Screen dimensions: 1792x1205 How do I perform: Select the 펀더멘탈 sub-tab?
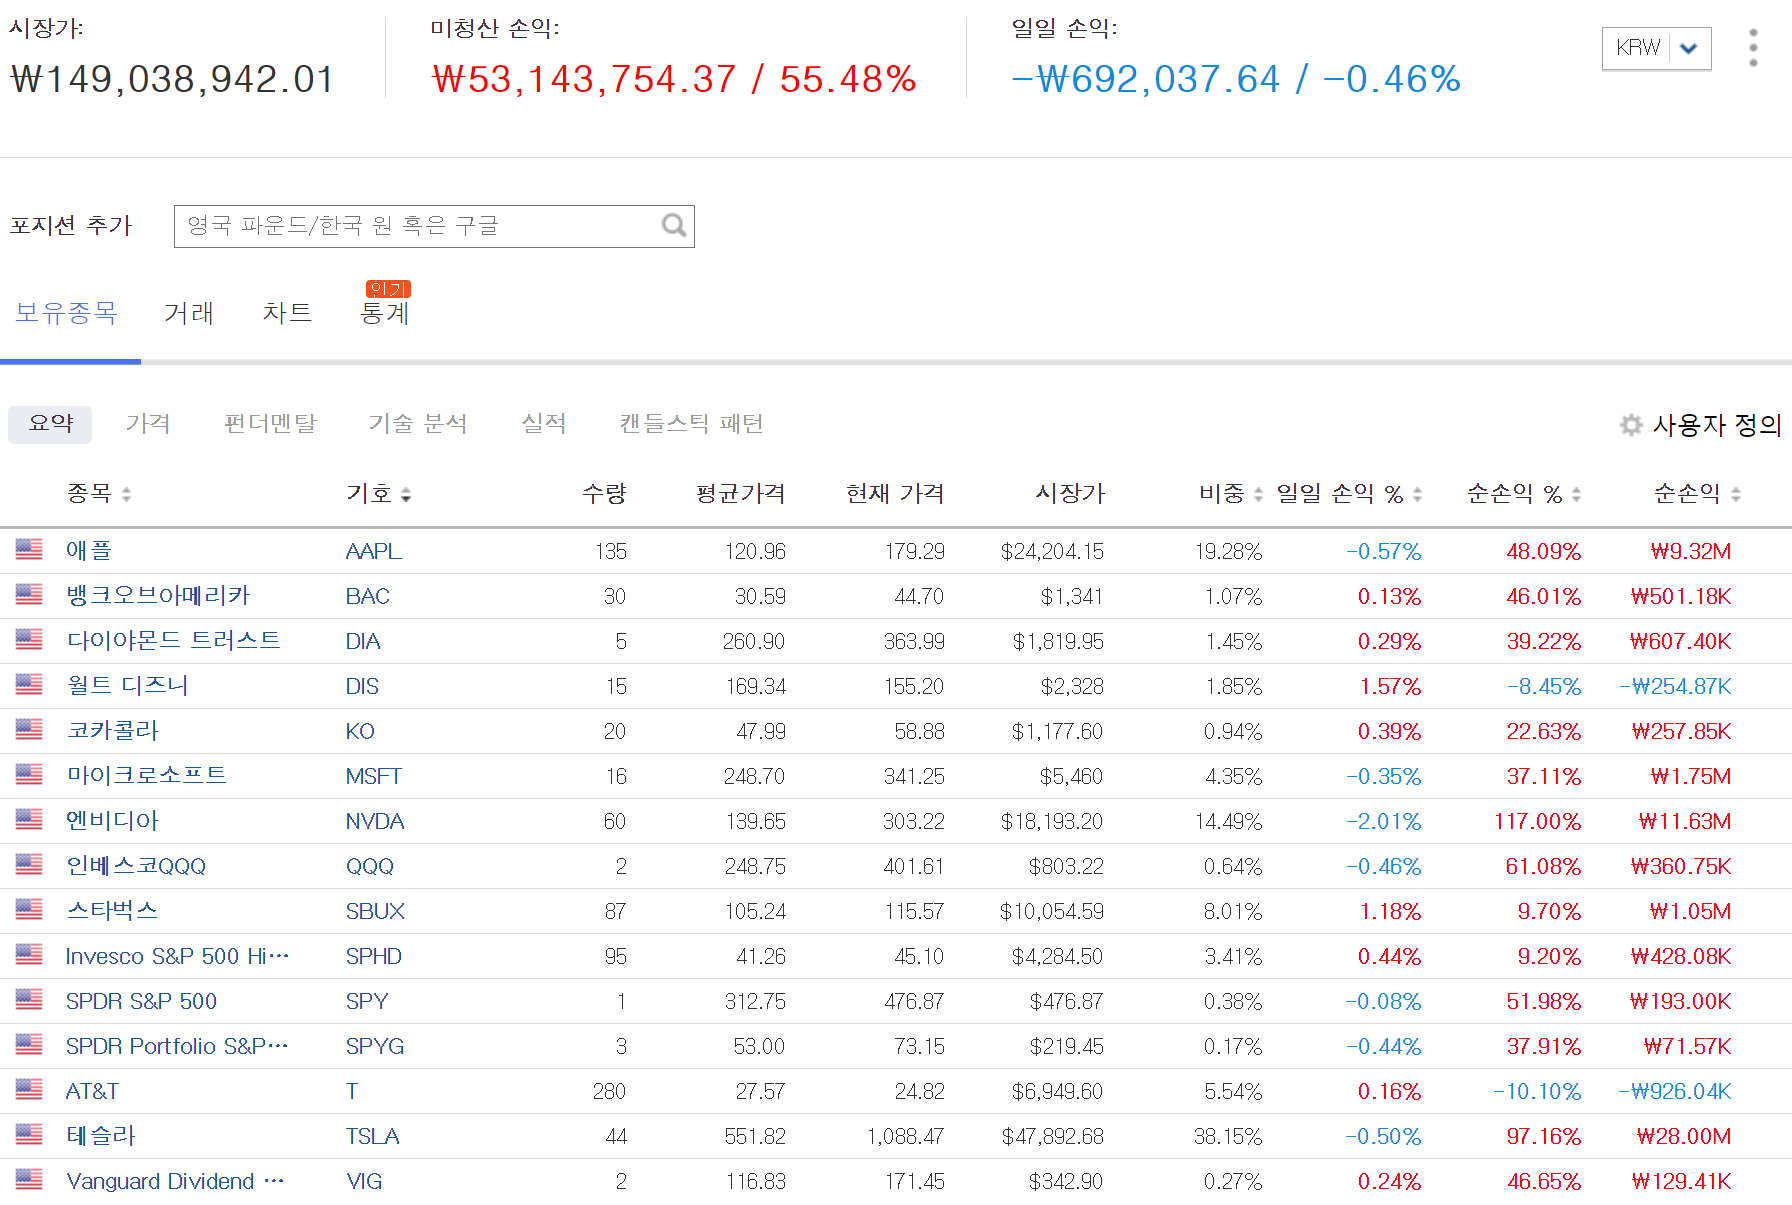coord(270,424)
